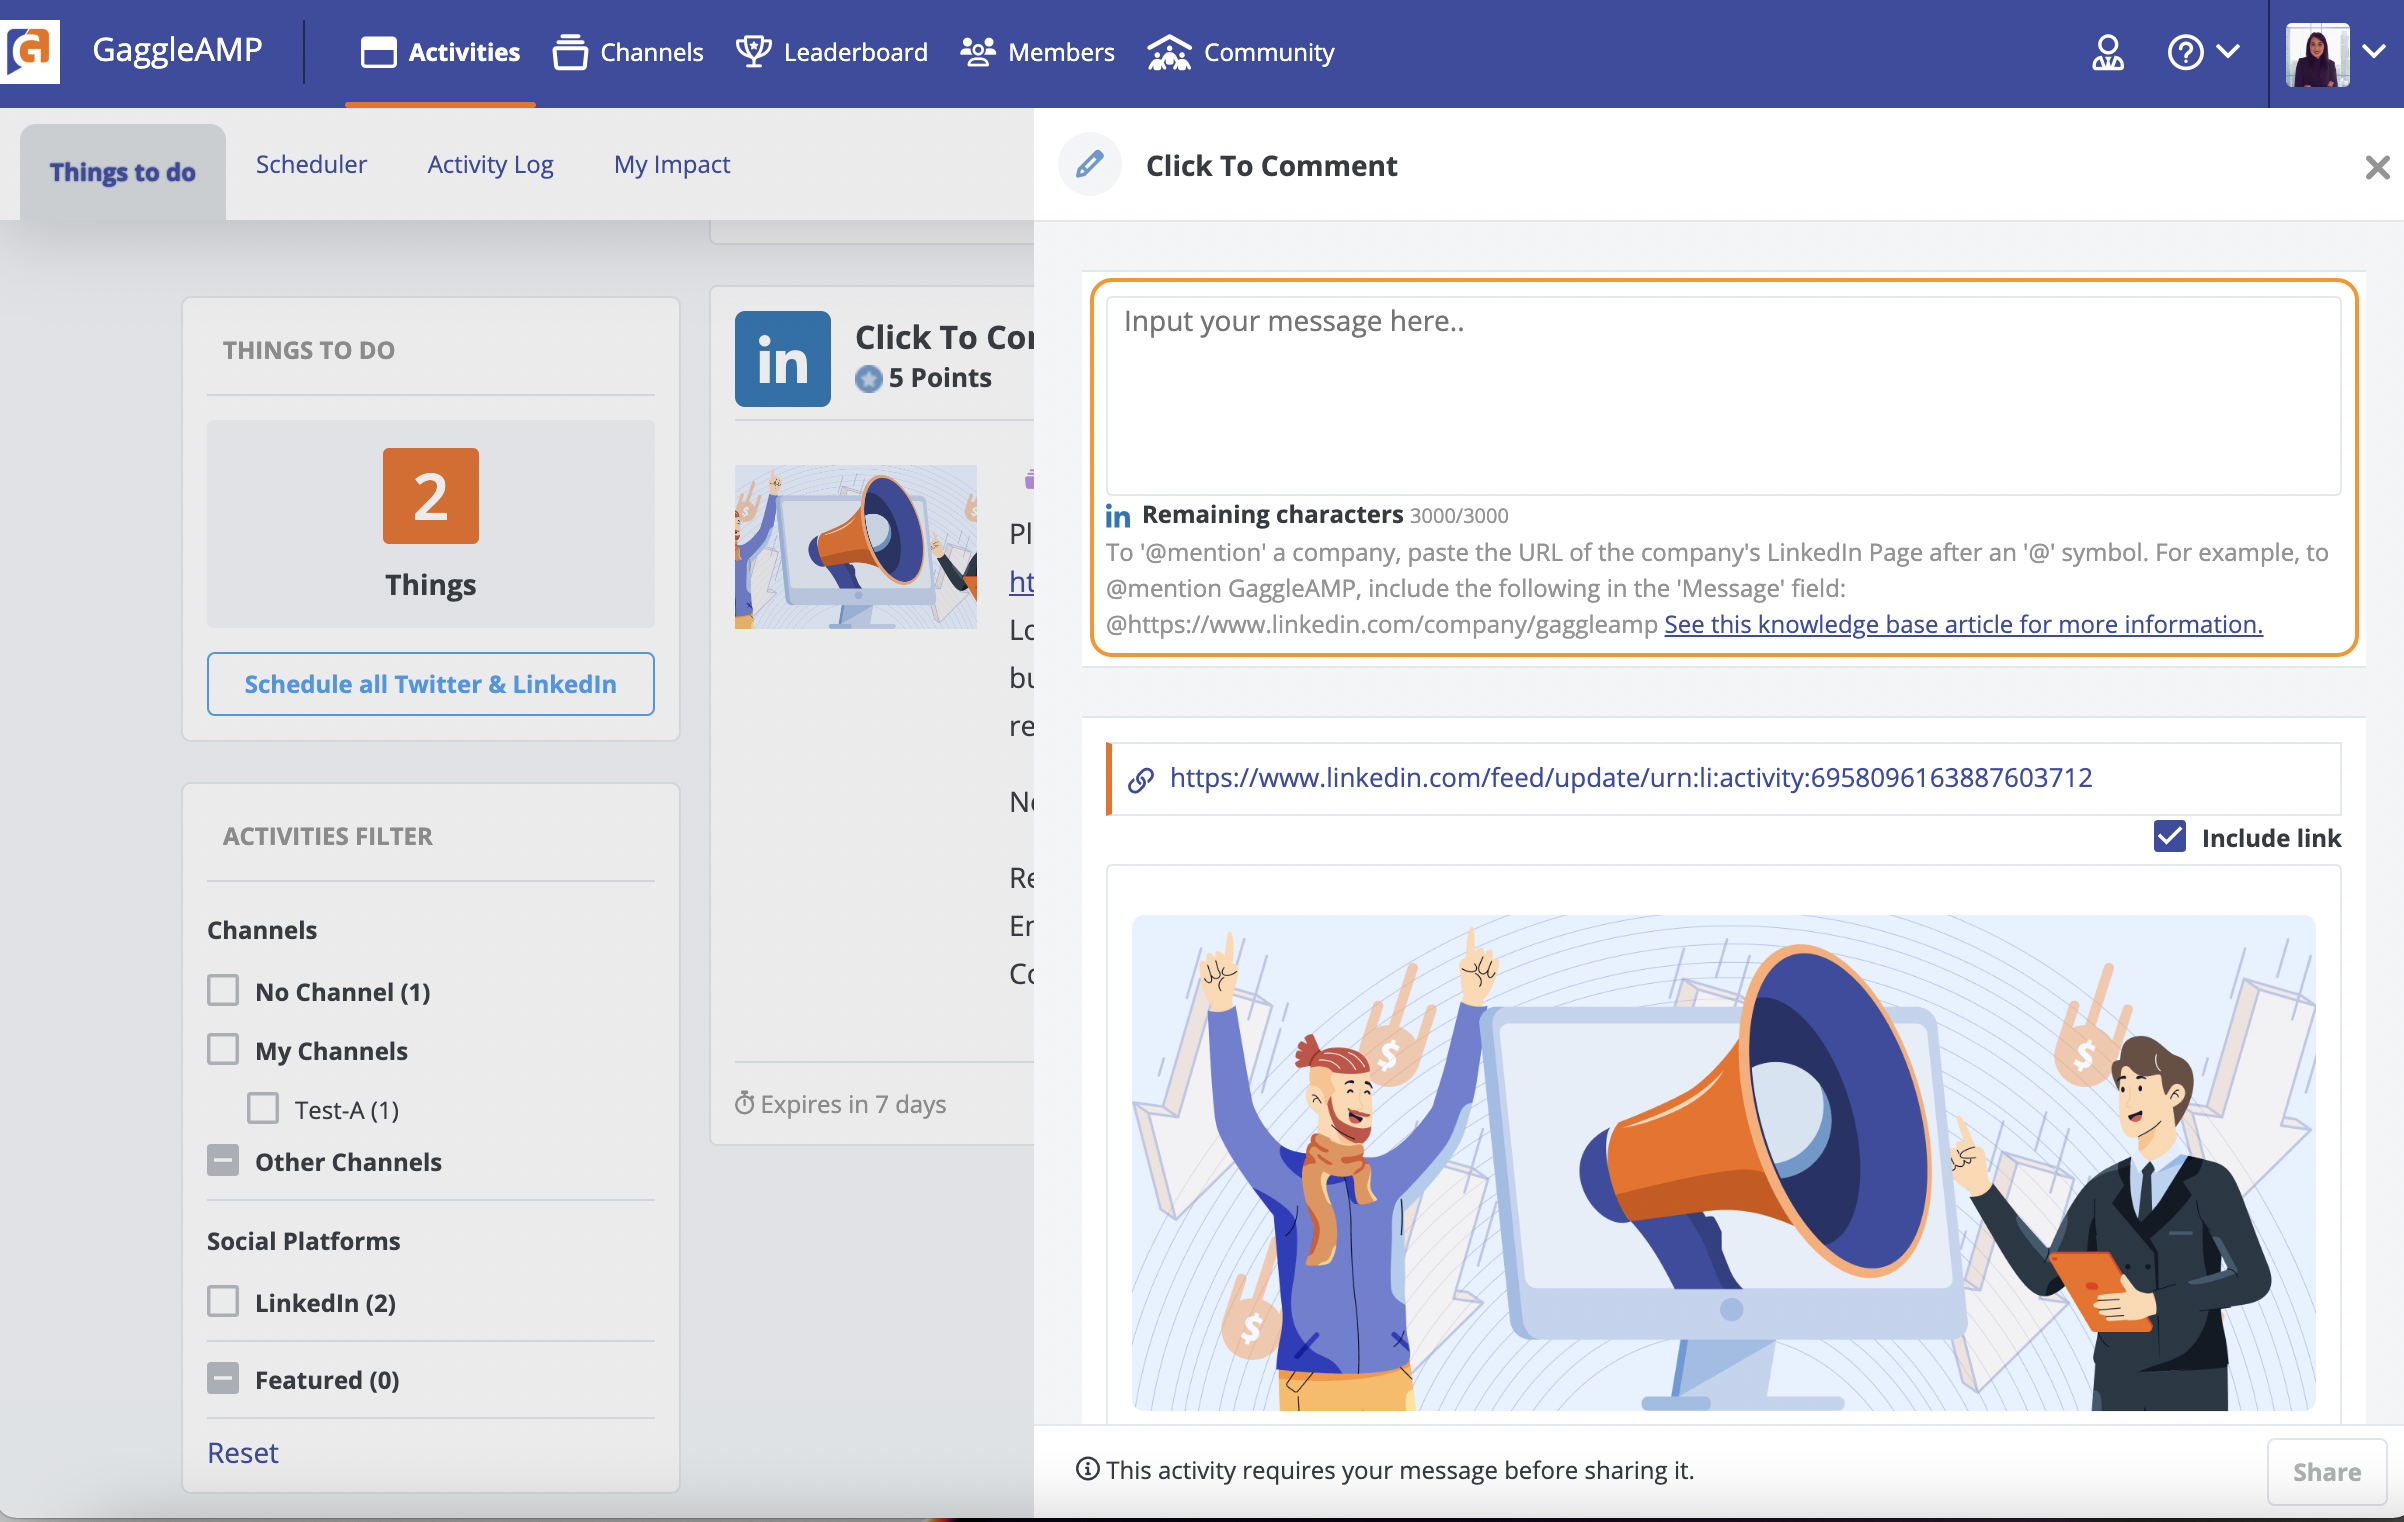Click the pencil edit icon beside Click To Comment
This screenshot has width=2404, height=1522.
pyautogui.click(x=1089, y=164)
